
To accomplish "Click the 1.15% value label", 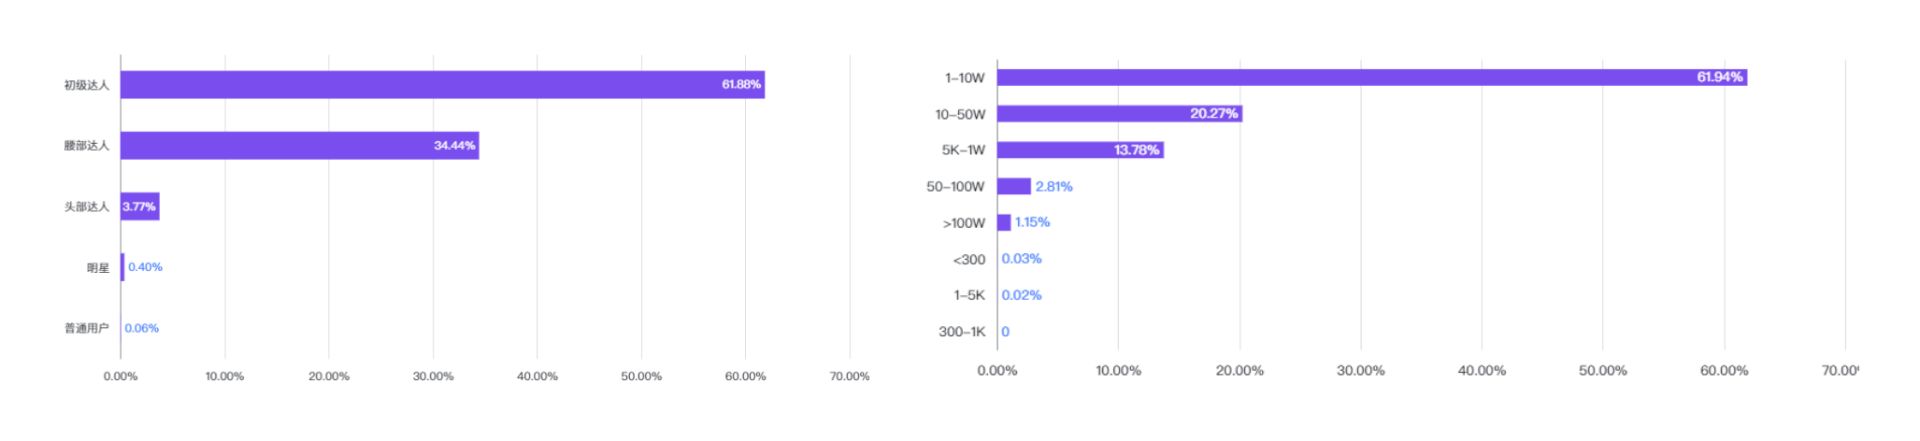I will coord(1032,223).
